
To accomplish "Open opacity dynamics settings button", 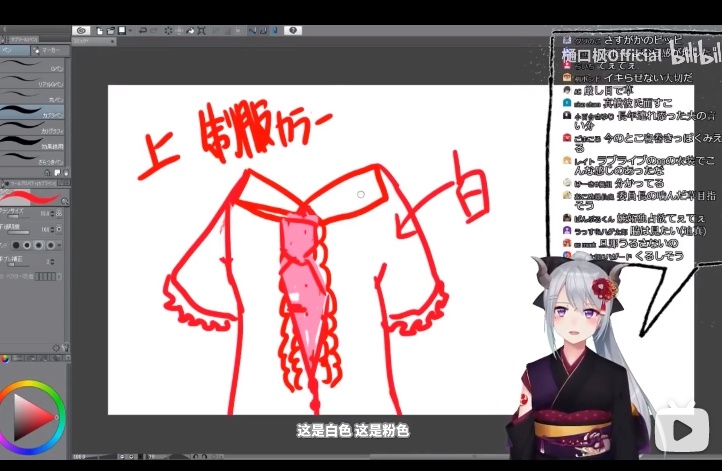I will tap(59, 229).
